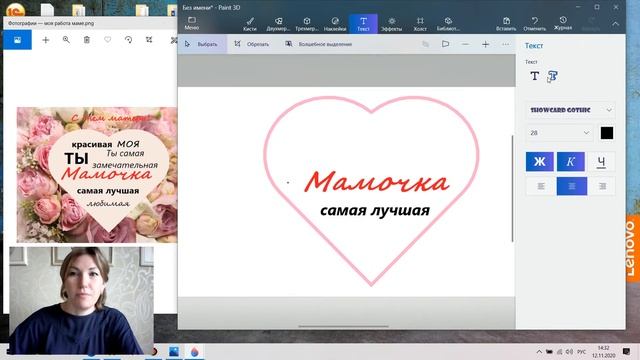Click the zoom magnifier in Photos
The image size is (640, 360).
(66, 40)
